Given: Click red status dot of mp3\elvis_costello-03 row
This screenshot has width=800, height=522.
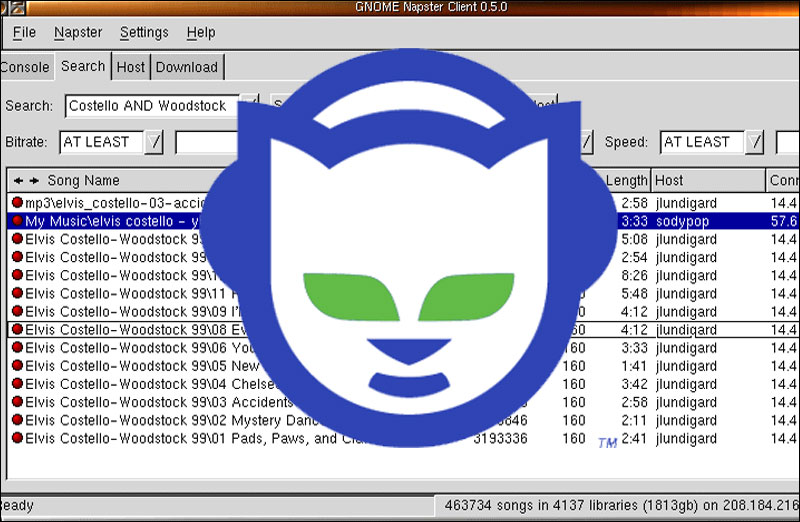Looking at the screenshot, I should coord(17,203).
